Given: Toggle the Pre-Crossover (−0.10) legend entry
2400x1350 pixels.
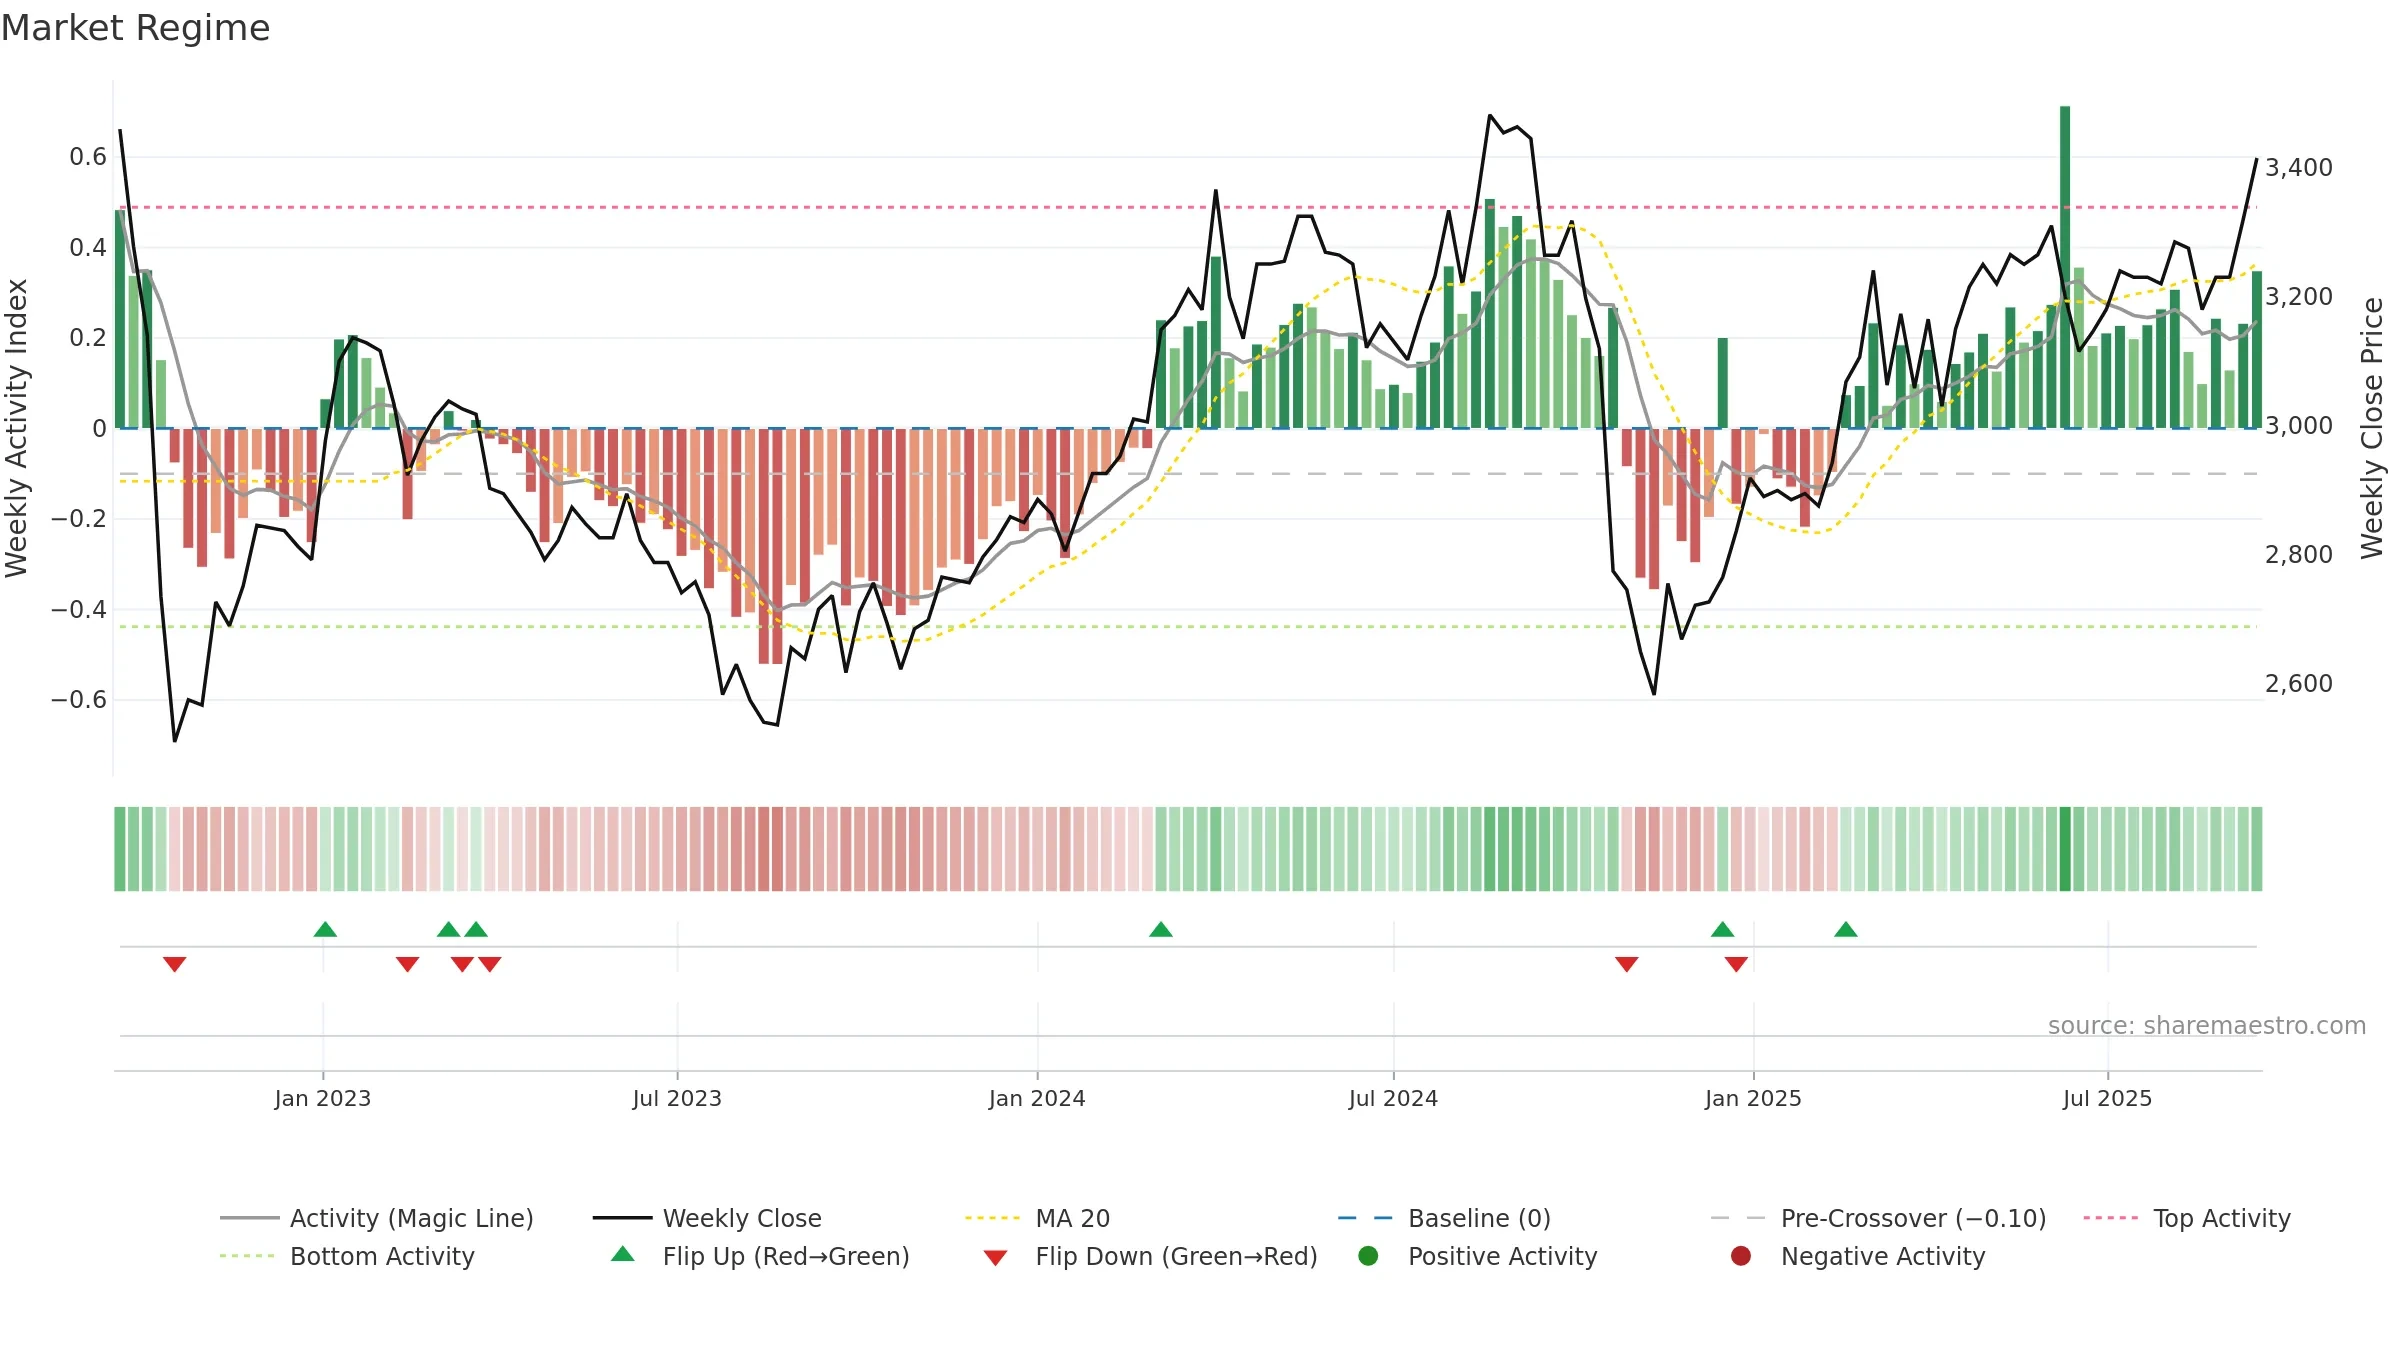Looking at the screenshot, I should (1878, 1218).
